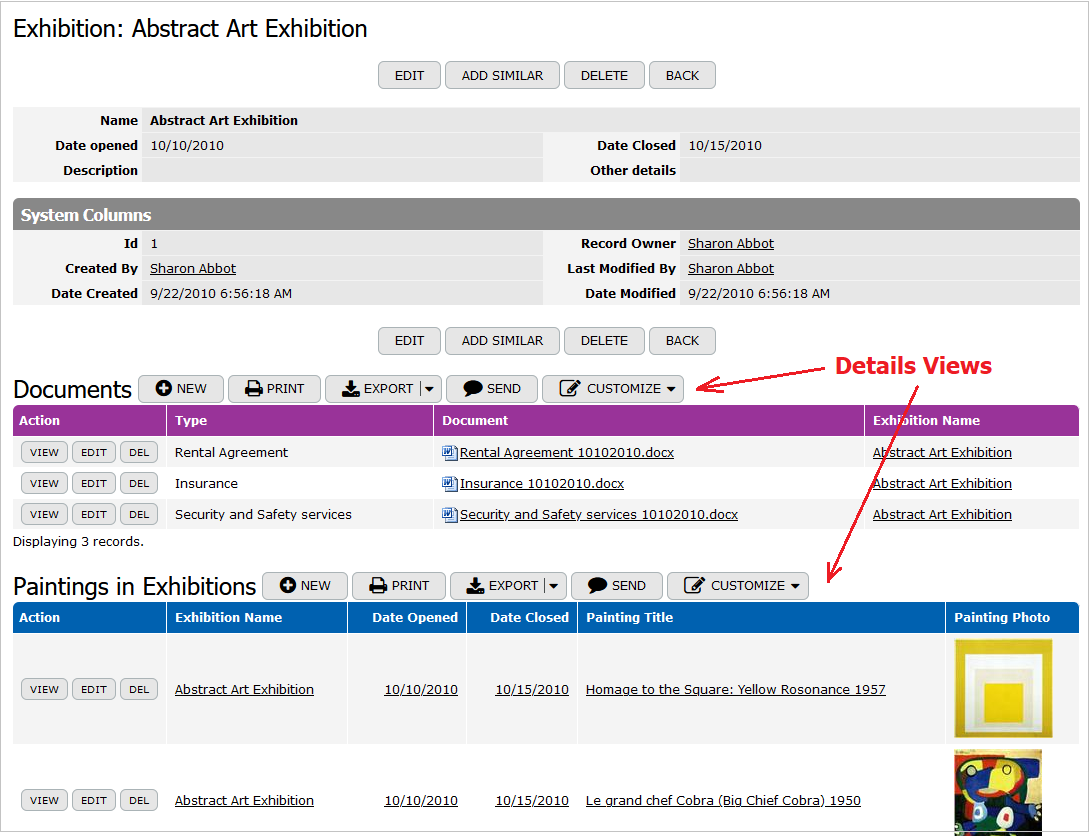The width and height of the screenshot is (1091, 836).
Task: Open the Rental Agreement 10102010.docx link
Action: pyautogui.click(x=567, y=453)
